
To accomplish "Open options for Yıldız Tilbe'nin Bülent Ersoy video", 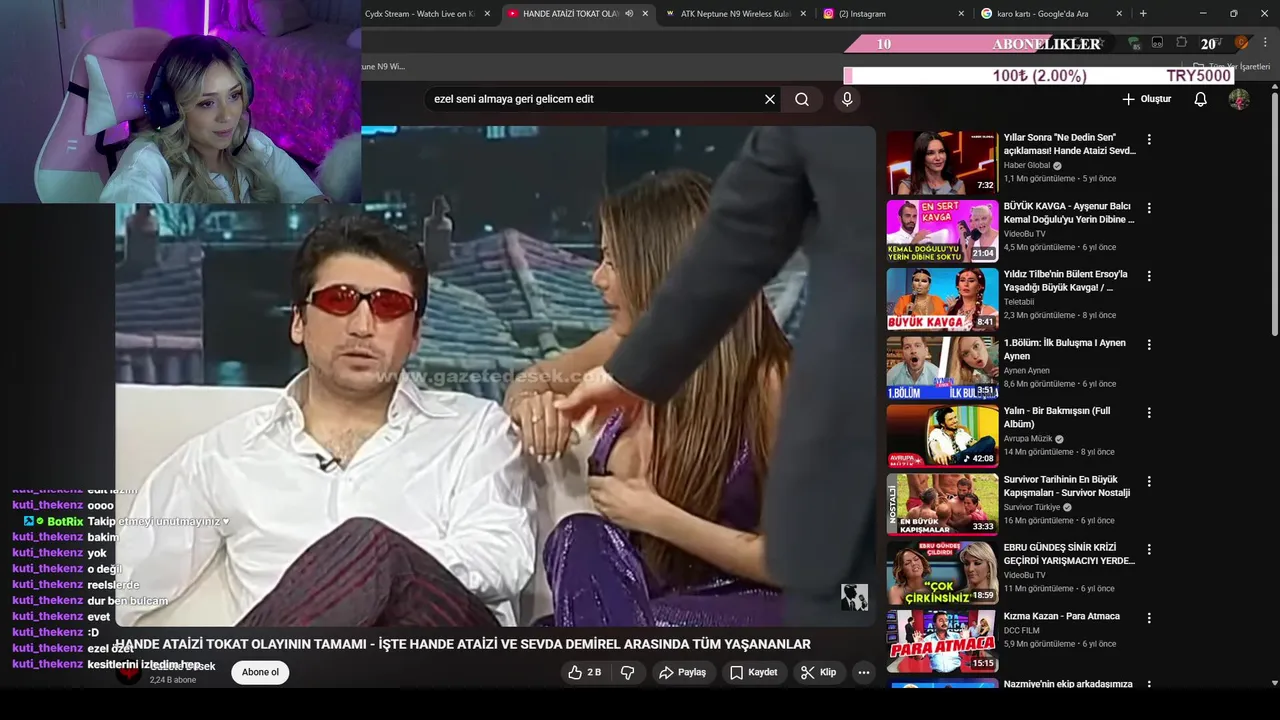I will click(1149, 276).
